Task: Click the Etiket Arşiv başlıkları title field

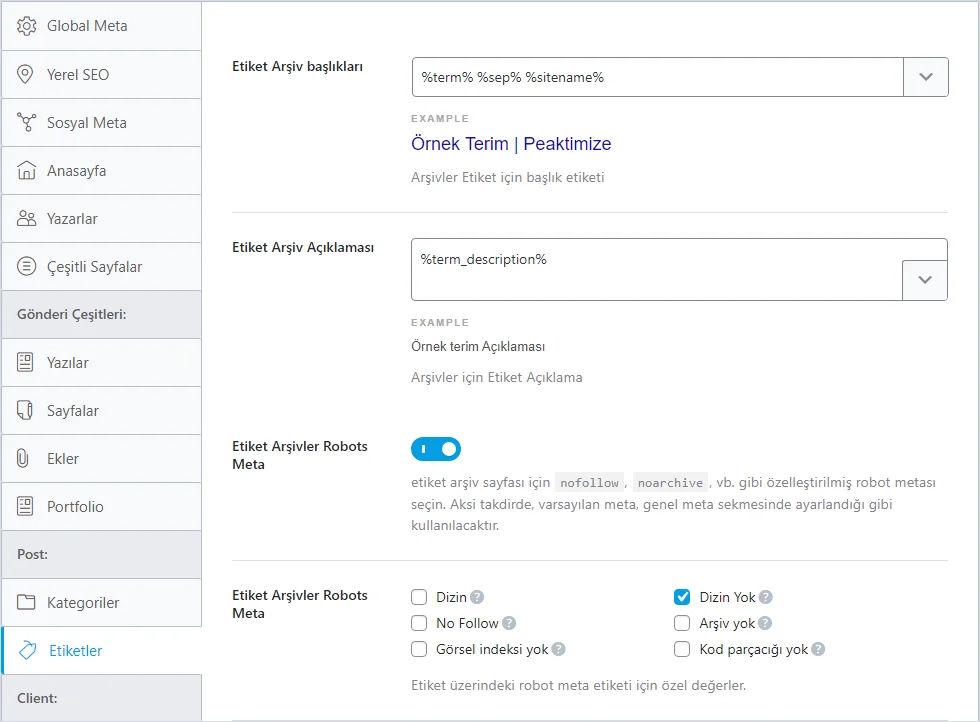Action: (658, 77)
